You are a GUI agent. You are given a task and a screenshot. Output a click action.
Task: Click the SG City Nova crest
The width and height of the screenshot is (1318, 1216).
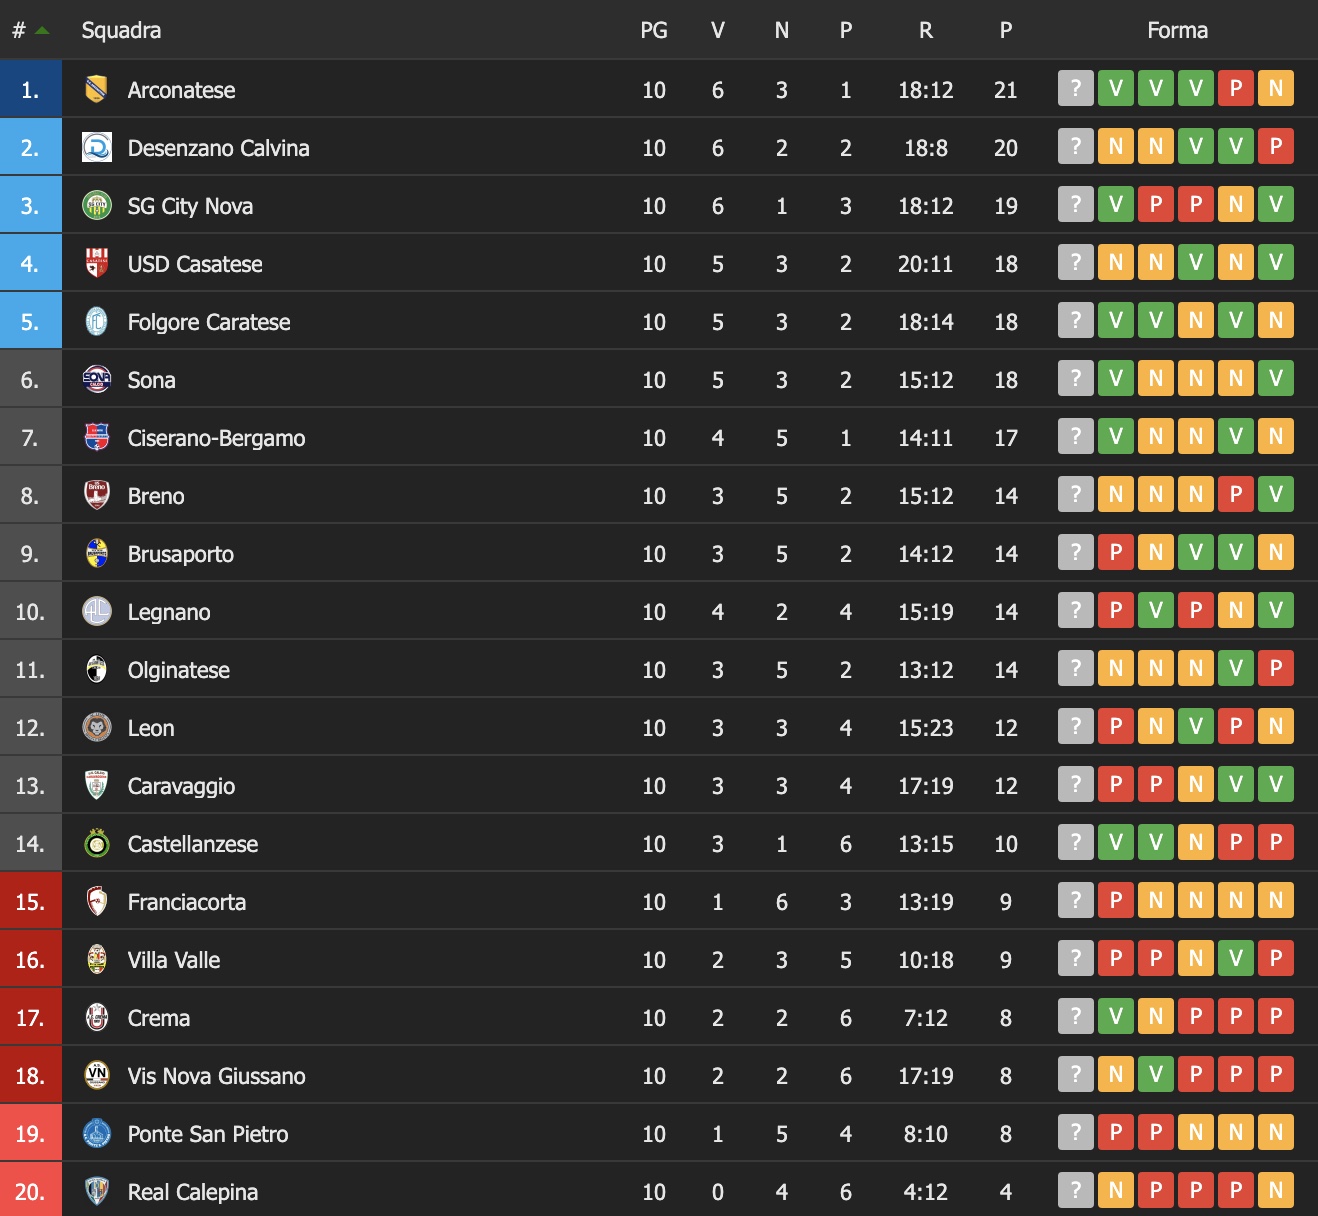[x=96, y=206]
